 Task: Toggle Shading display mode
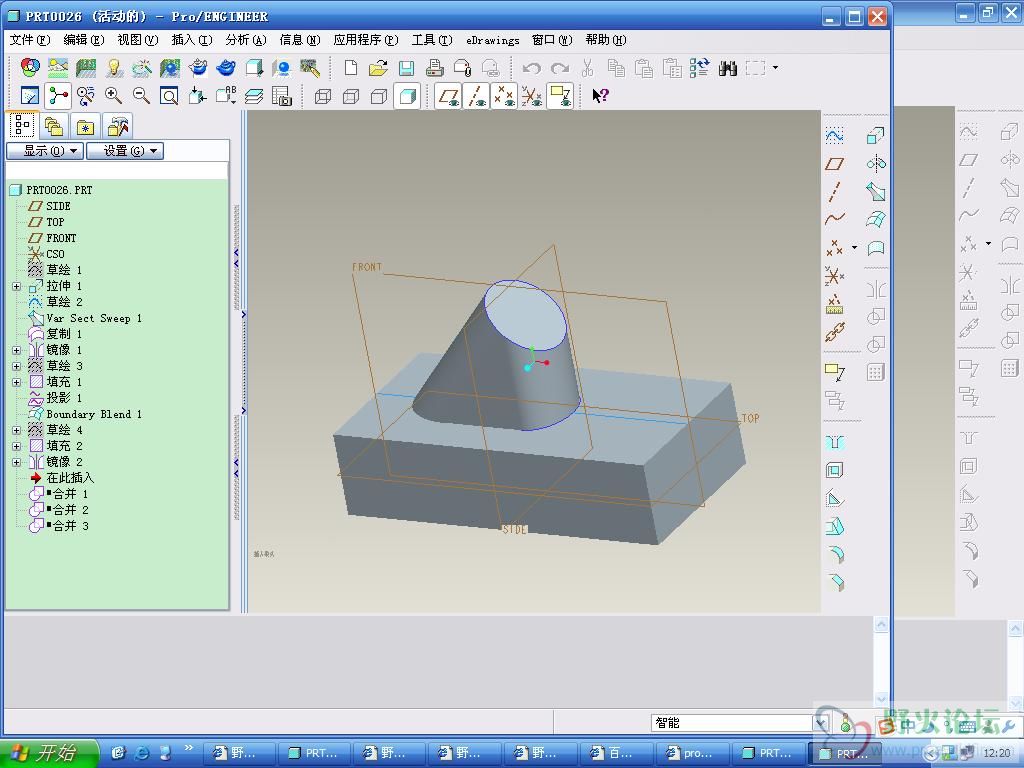(407, 97)
